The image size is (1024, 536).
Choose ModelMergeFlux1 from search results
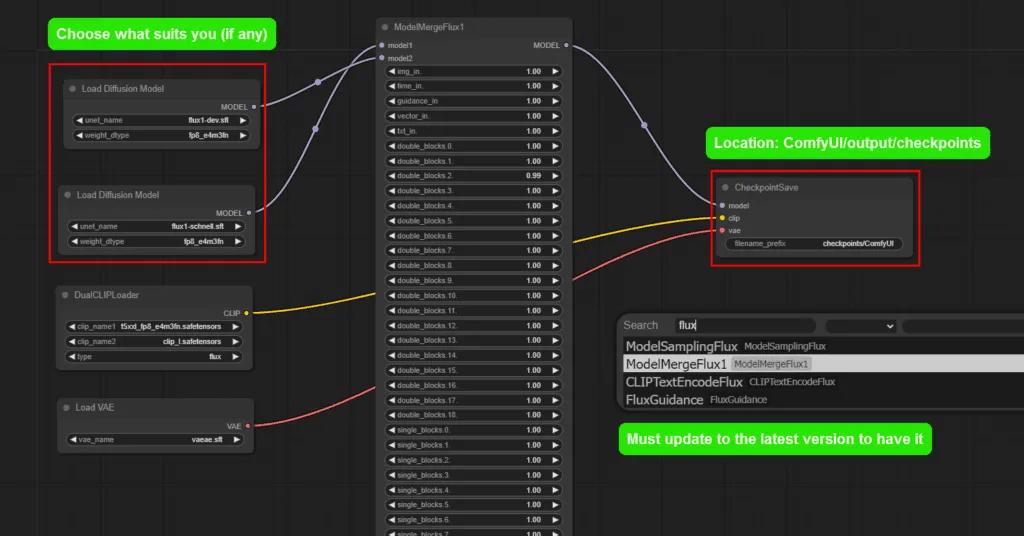click(x=824, y=364)
